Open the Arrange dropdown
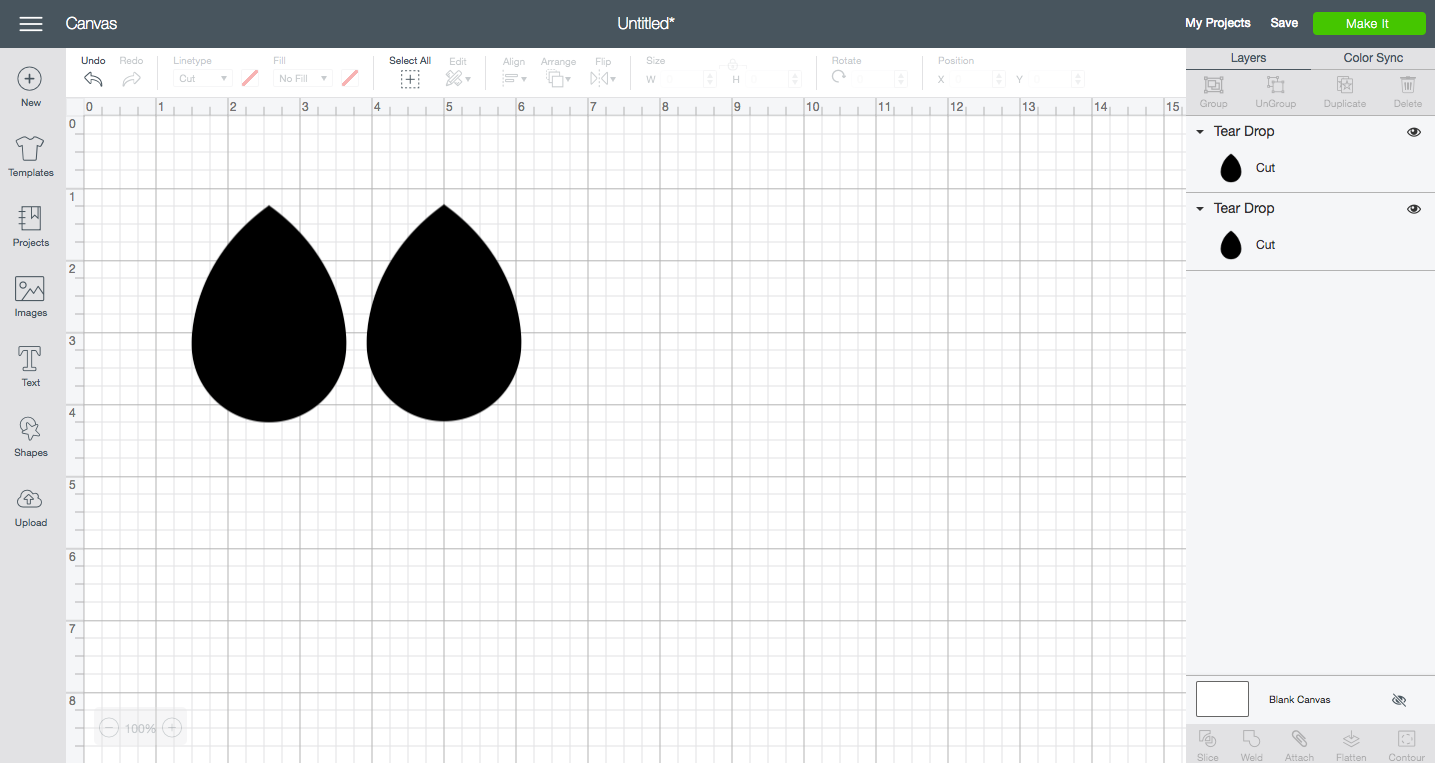The height and width of the screenshot is (763, 1435). coord(558,77)
